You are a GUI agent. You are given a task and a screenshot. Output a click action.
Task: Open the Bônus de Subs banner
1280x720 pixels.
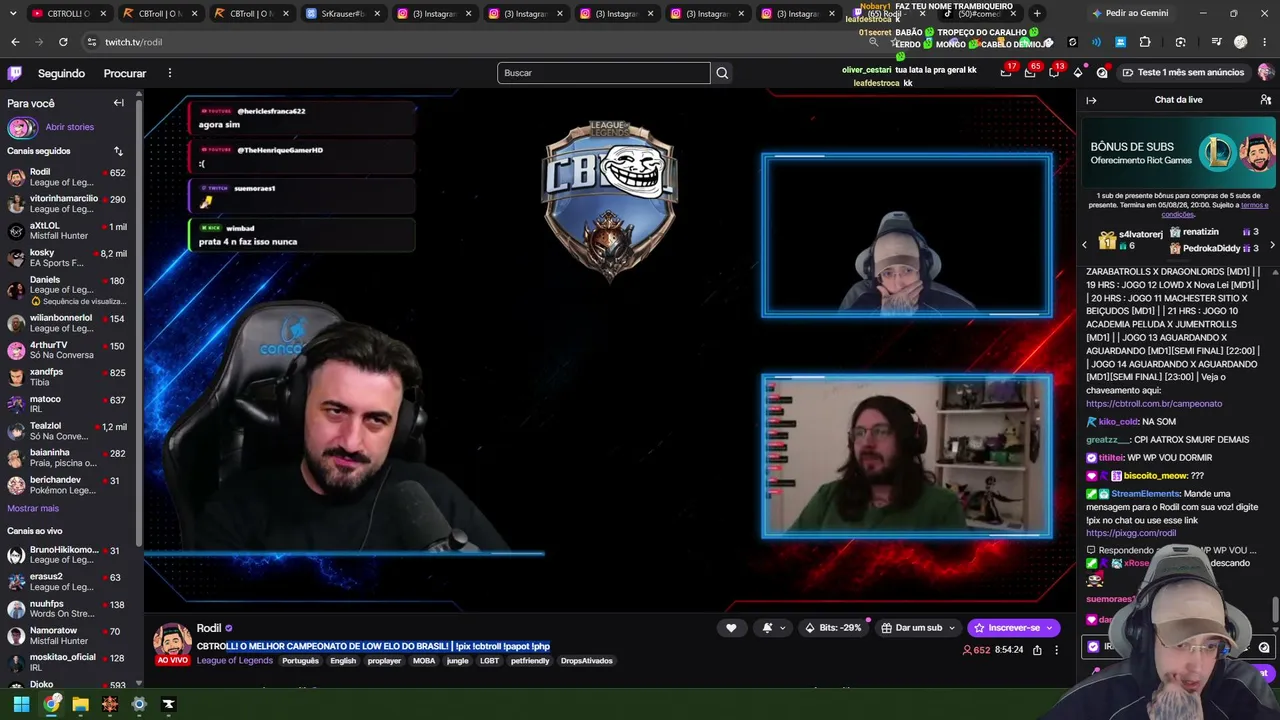[1178, 154]
